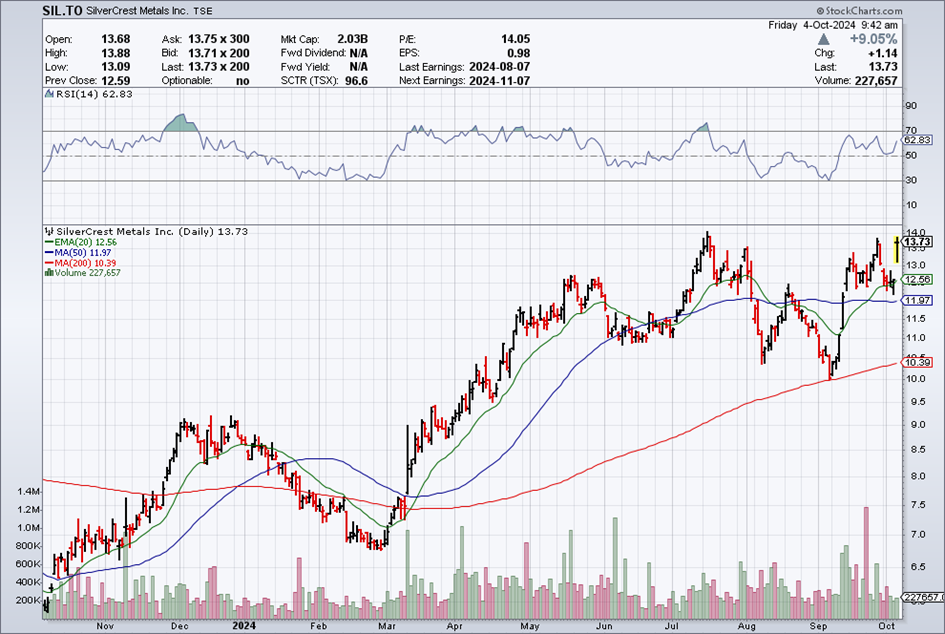Click the Prev Close value 12.59
Screen dimensions: 945x634
coord(116,81)
